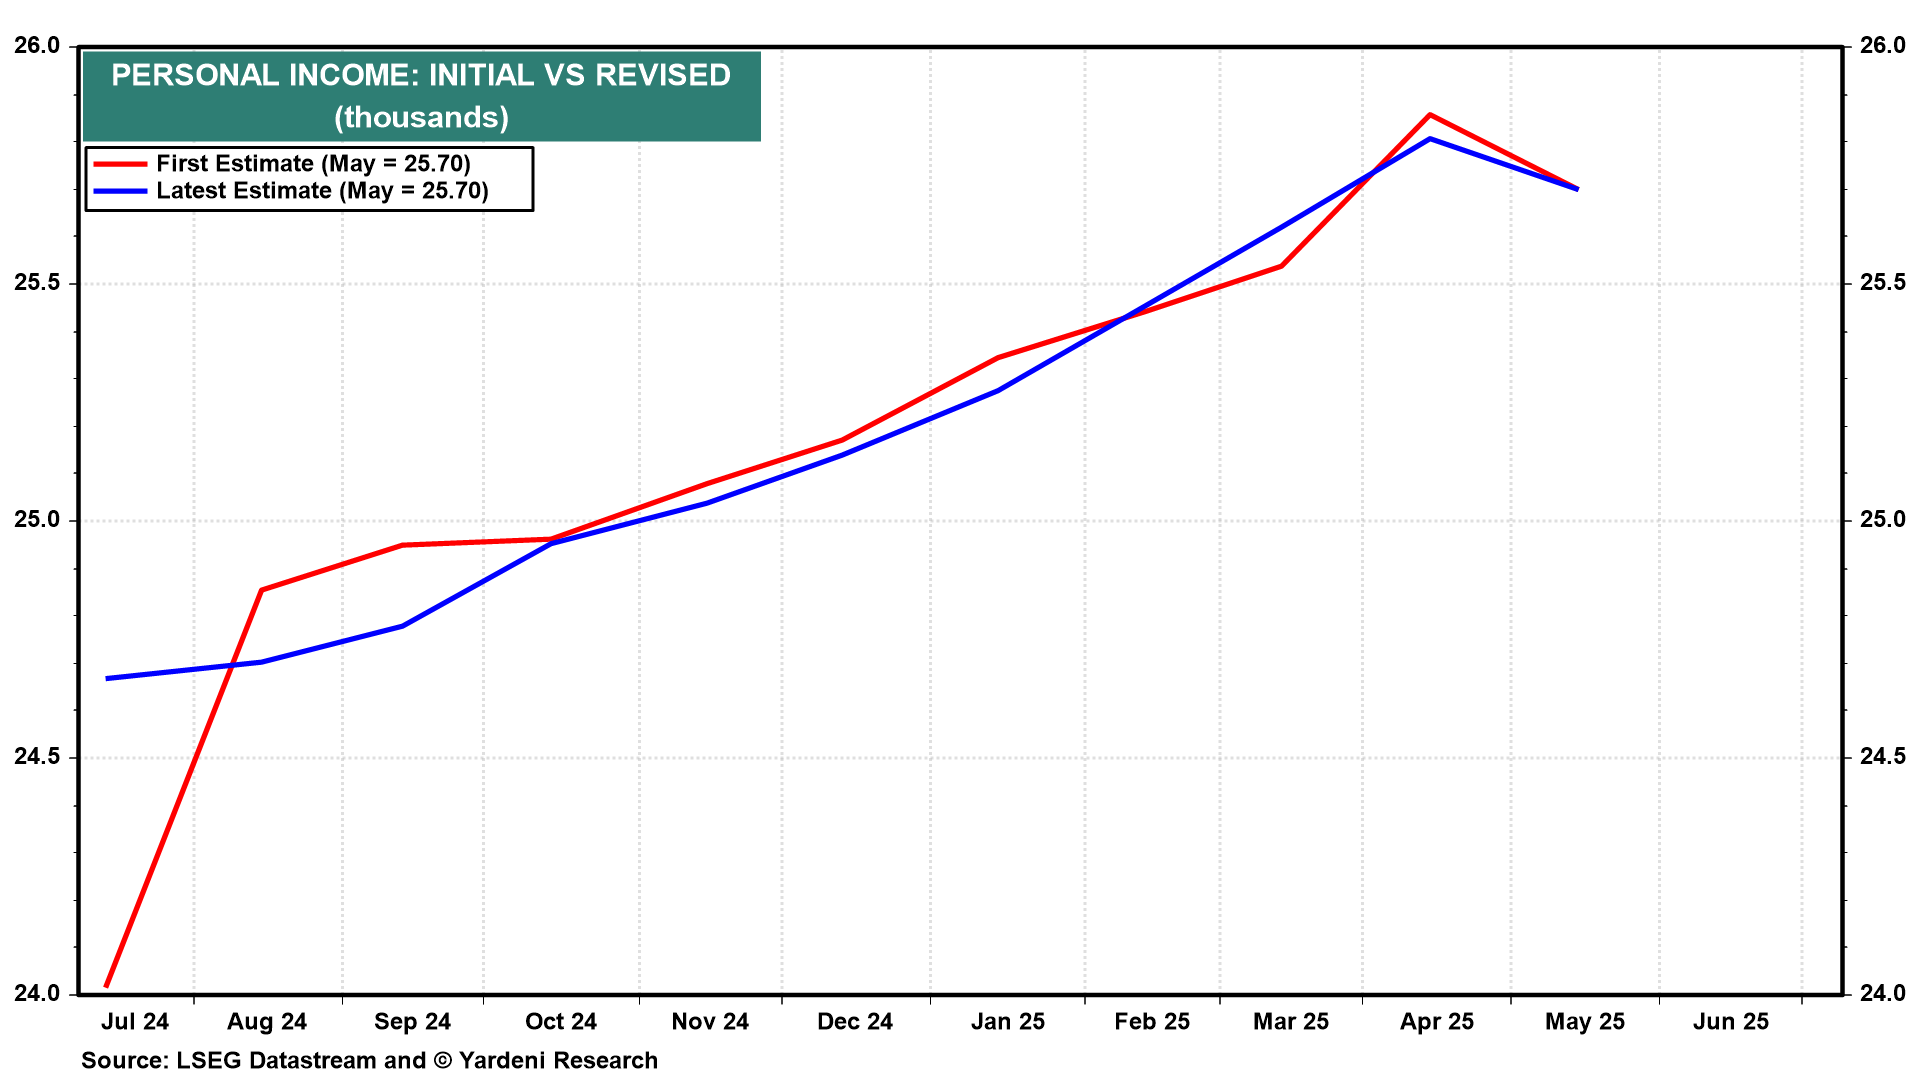Click the First Estimate legend label

(313, 164)
